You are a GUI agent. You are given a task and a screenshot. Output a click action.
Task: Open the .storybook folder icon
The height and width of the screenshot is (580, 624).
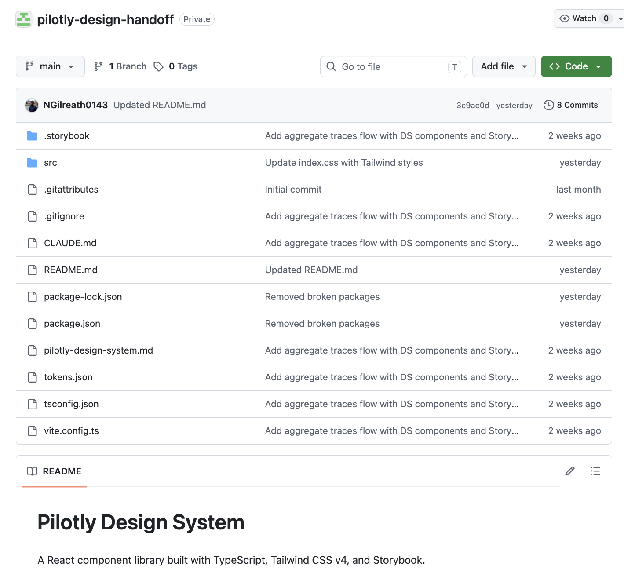32,136
